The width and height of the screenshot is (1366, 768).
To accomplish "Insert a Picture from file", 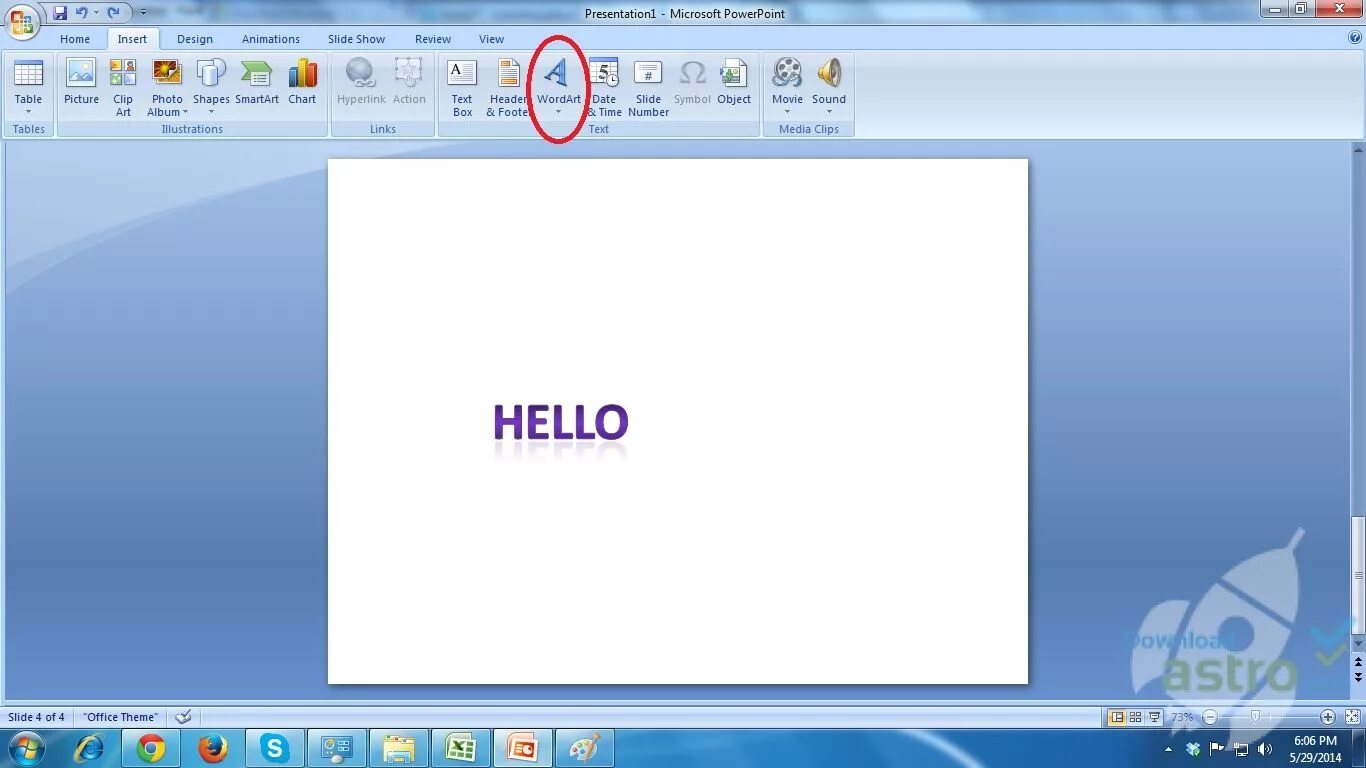I will 81,82.
